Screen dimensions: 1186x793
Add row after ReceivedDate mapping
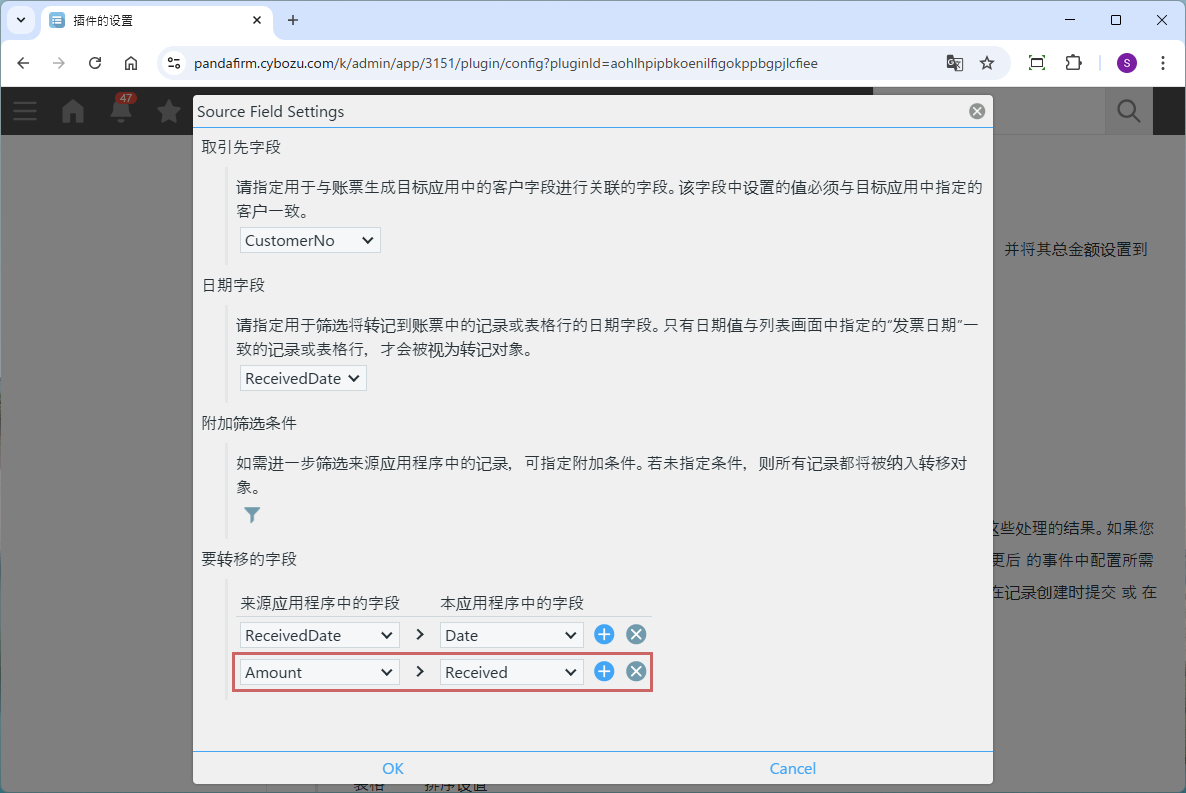[604, 635]
